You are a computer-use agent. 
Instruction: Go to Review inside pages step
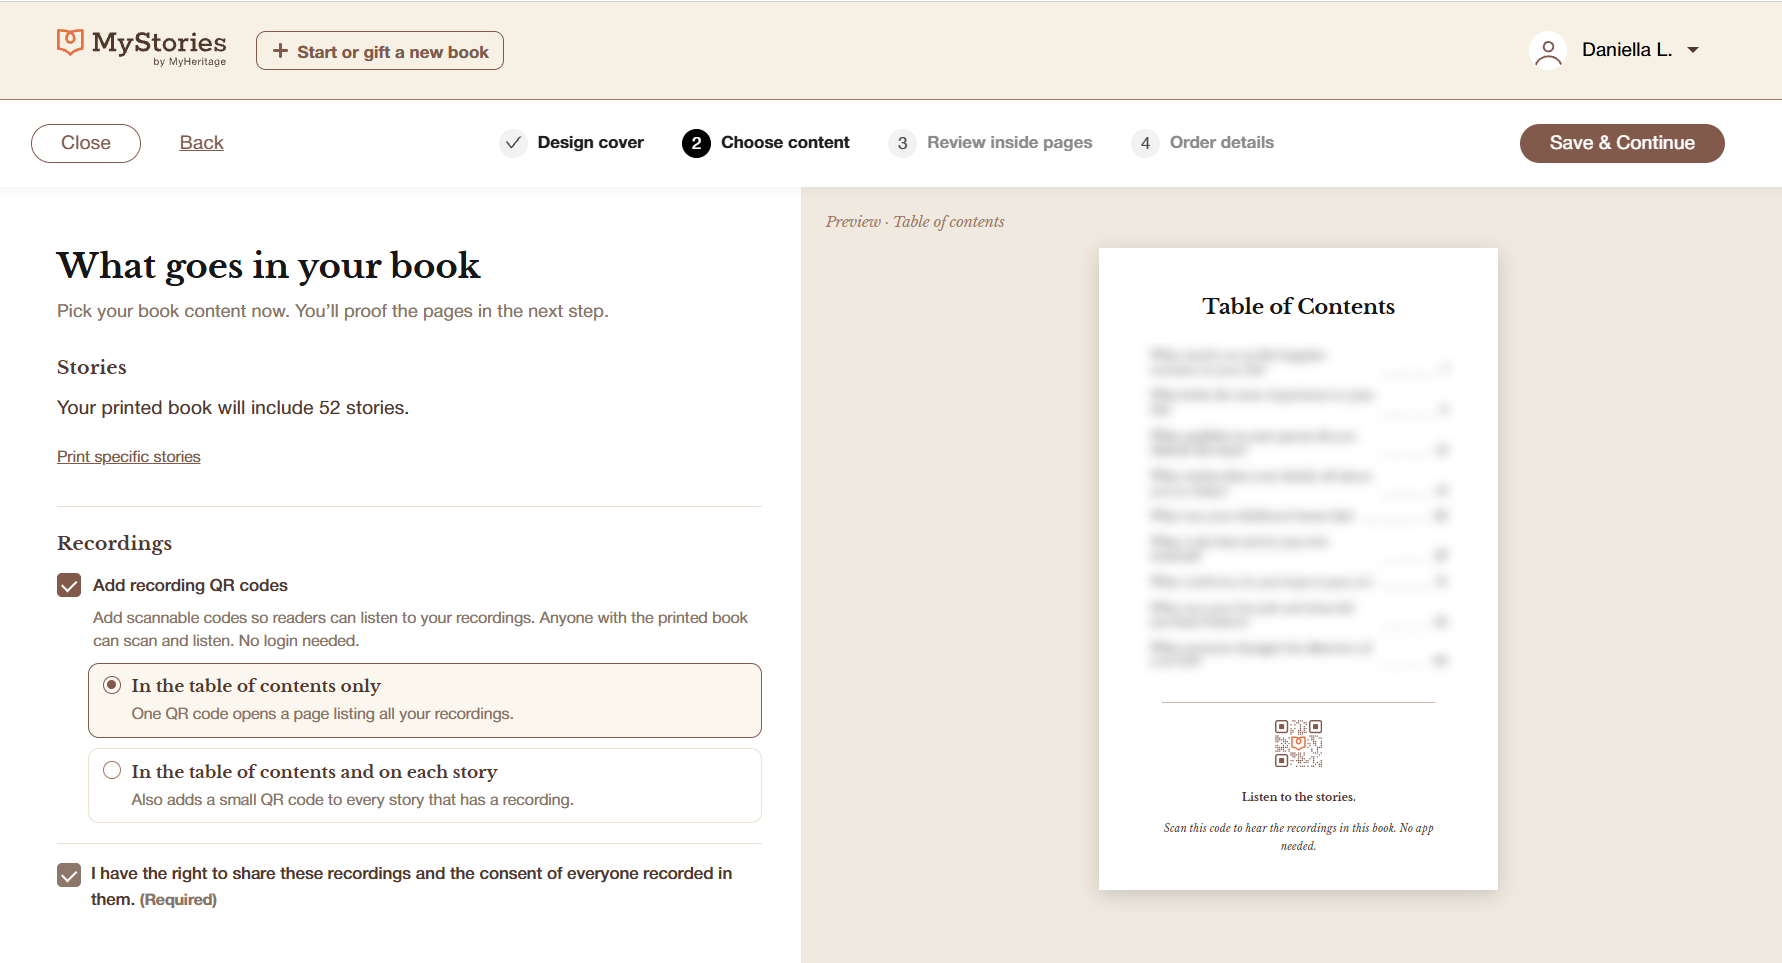point(1009,143)
